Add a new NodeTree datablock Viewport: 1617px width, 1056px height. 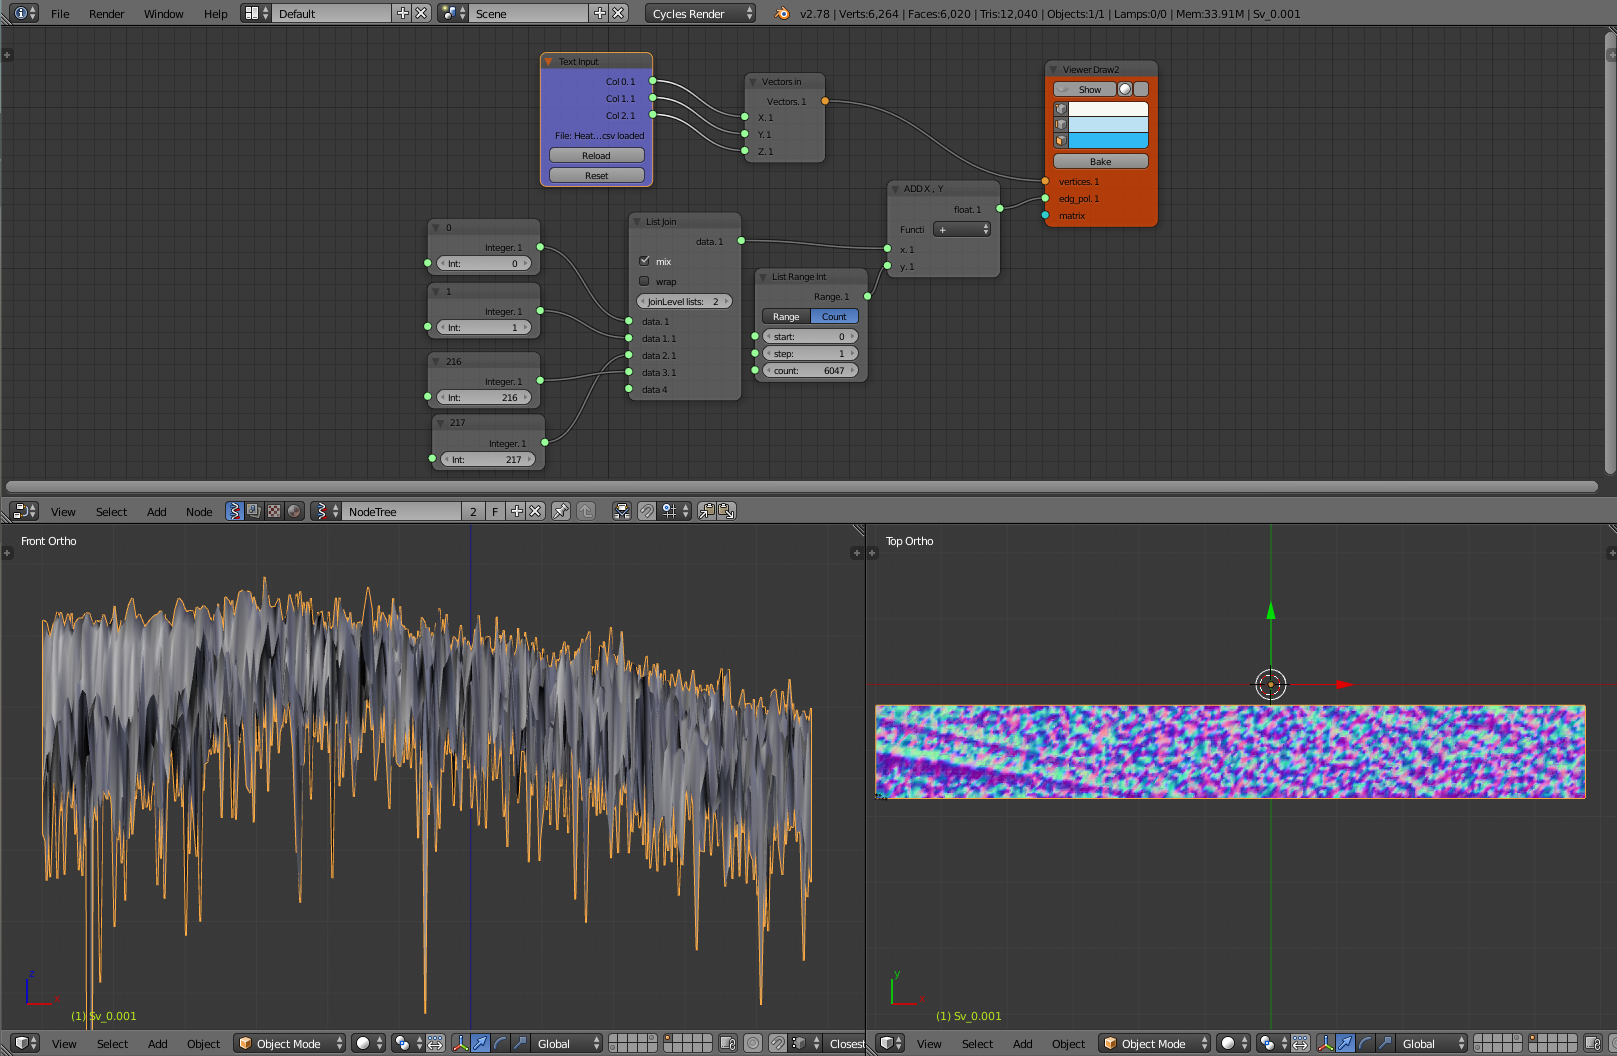pyautogui.click(x=517, y=511)
